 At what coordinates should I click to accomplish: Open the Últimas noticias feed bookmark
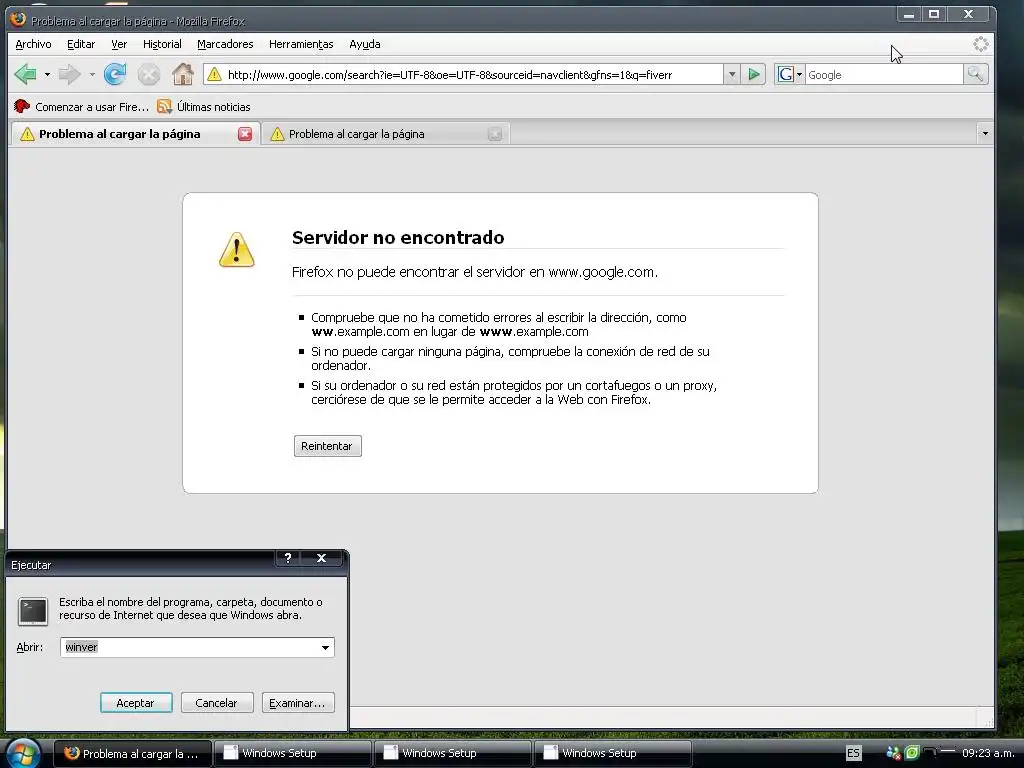click(204, 106)
